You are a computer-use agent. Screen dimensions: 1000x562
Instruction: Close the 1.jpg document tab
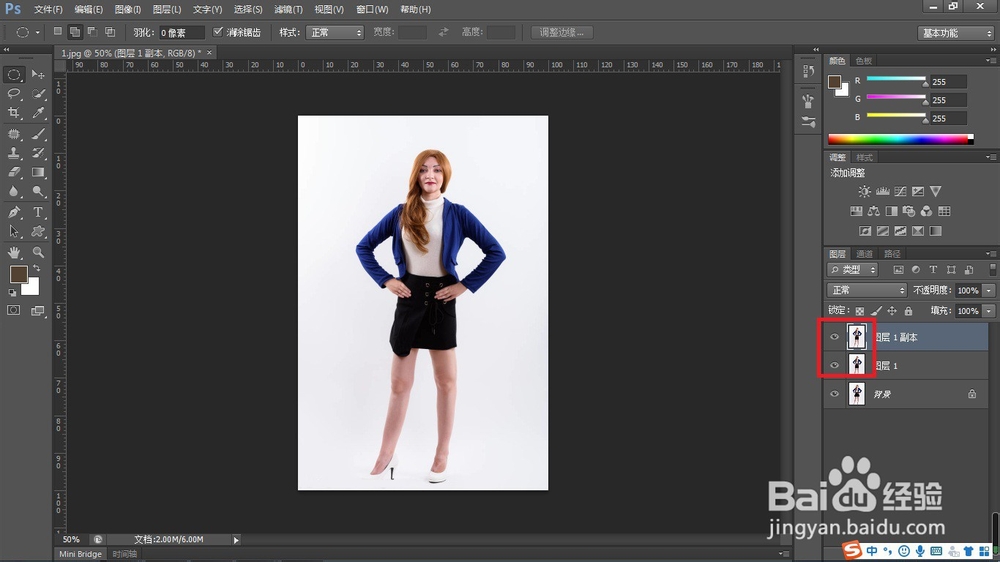pos(209,53)
